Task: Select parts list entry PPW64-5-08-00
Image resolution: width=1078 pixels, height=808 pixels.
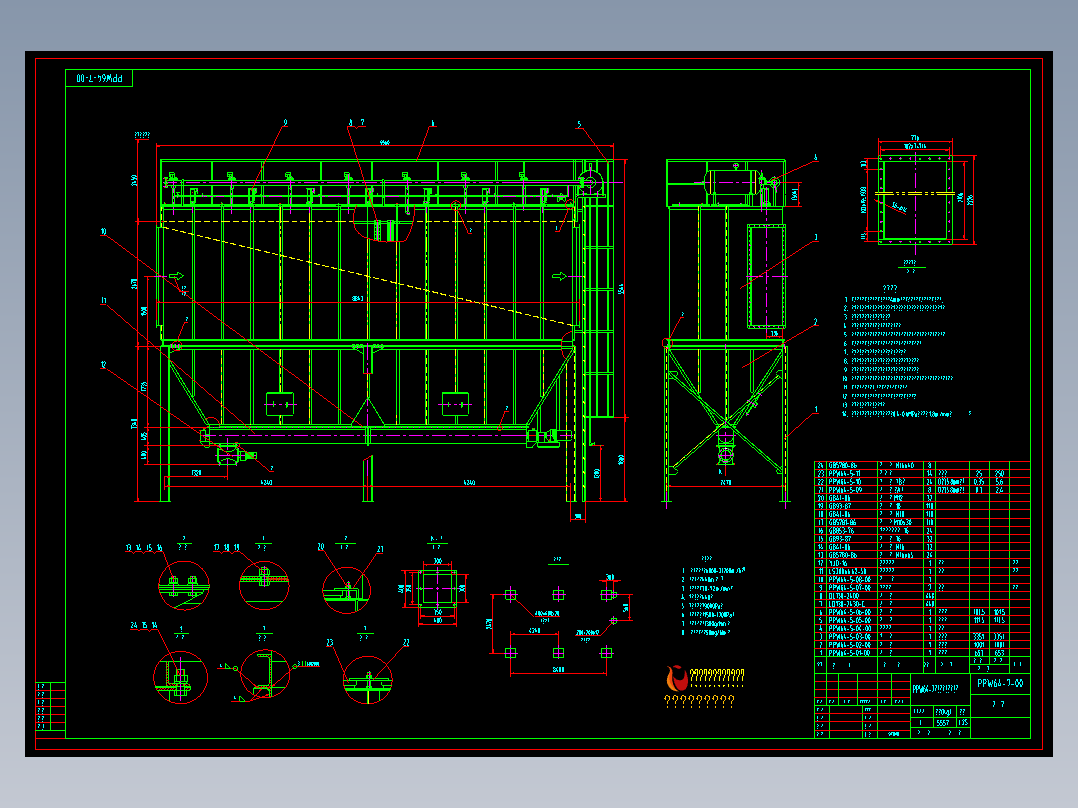Action: [x=850, y=580]
